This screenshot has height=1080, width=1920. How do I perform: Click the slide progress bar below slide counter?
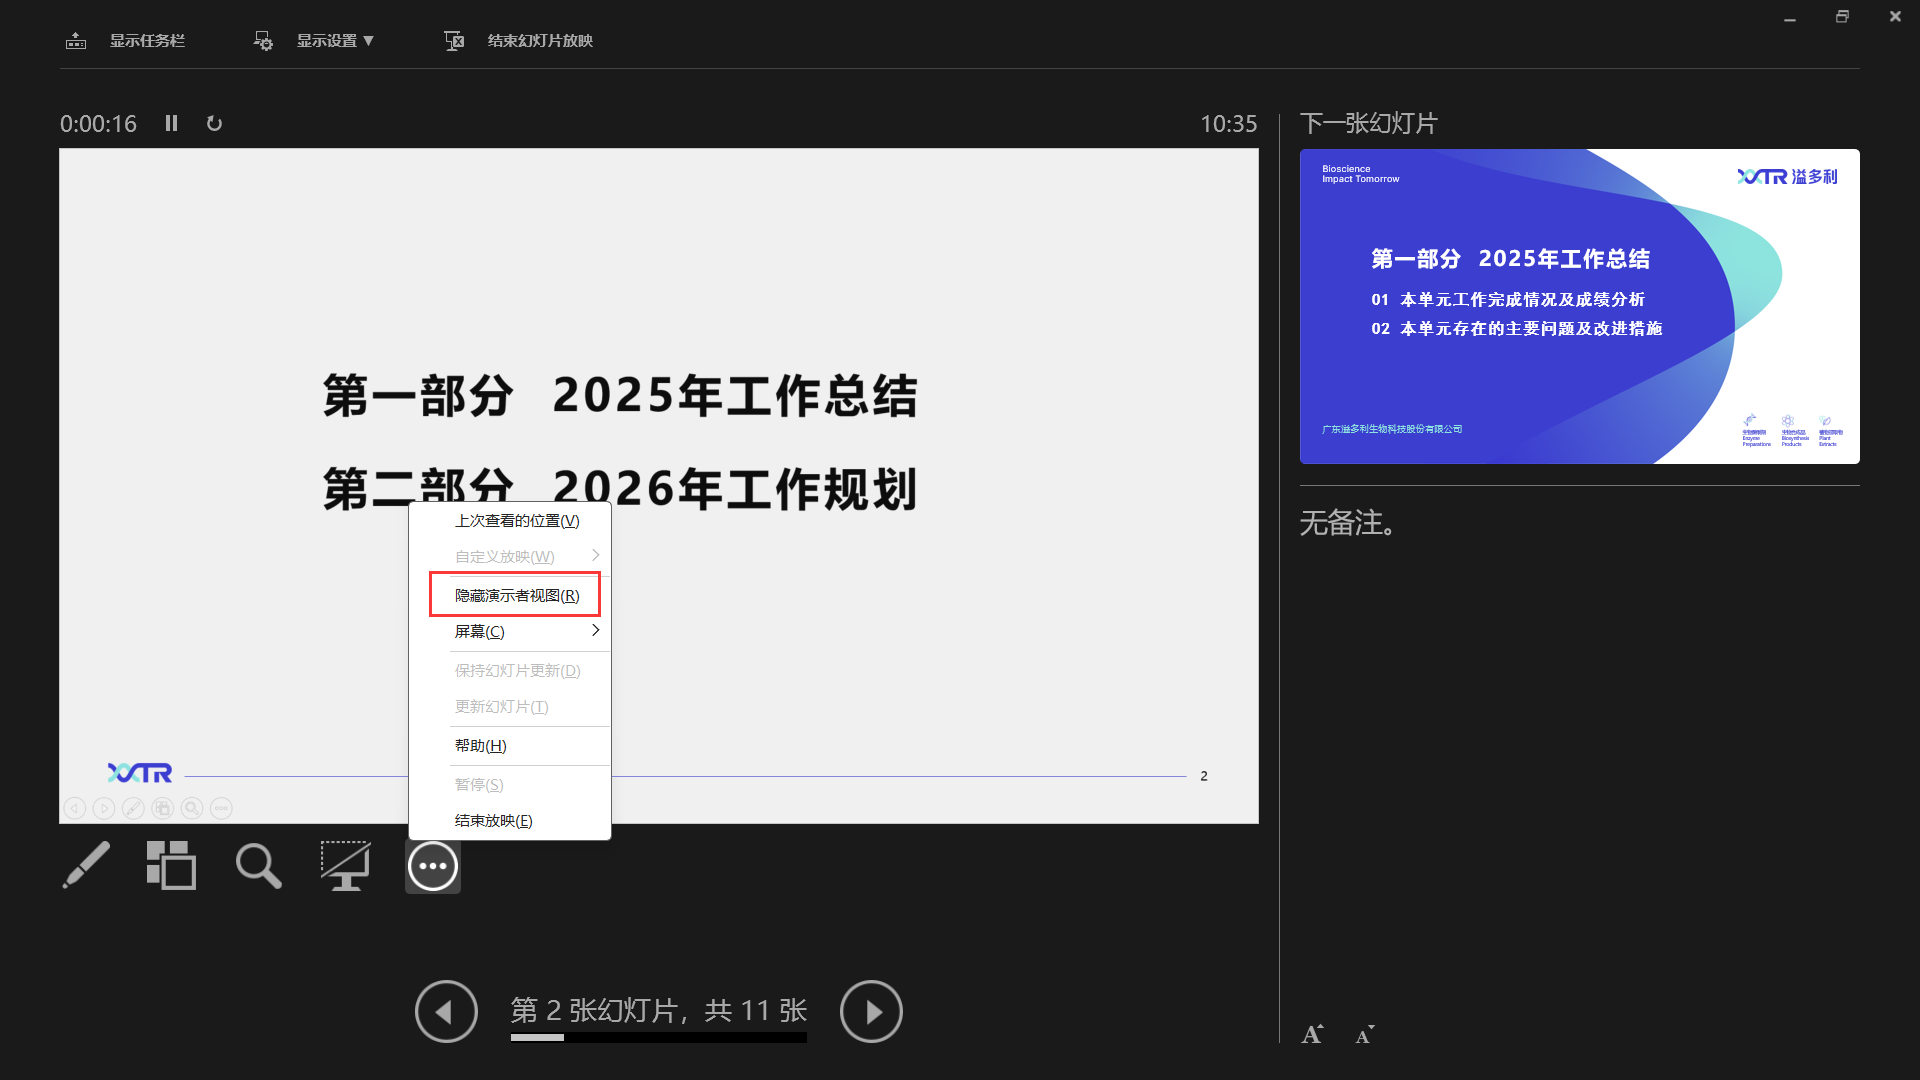[x=658, y=1038]
